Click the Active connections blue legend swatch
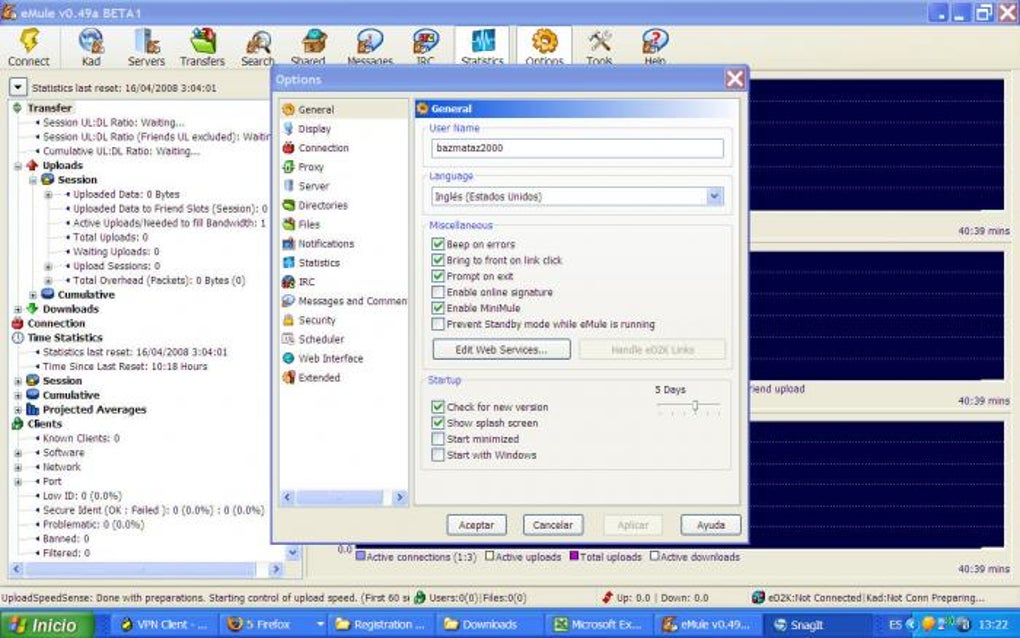The height and width of the screenshot is (638, 1020). pyautogui.click(x=360, y=557)
